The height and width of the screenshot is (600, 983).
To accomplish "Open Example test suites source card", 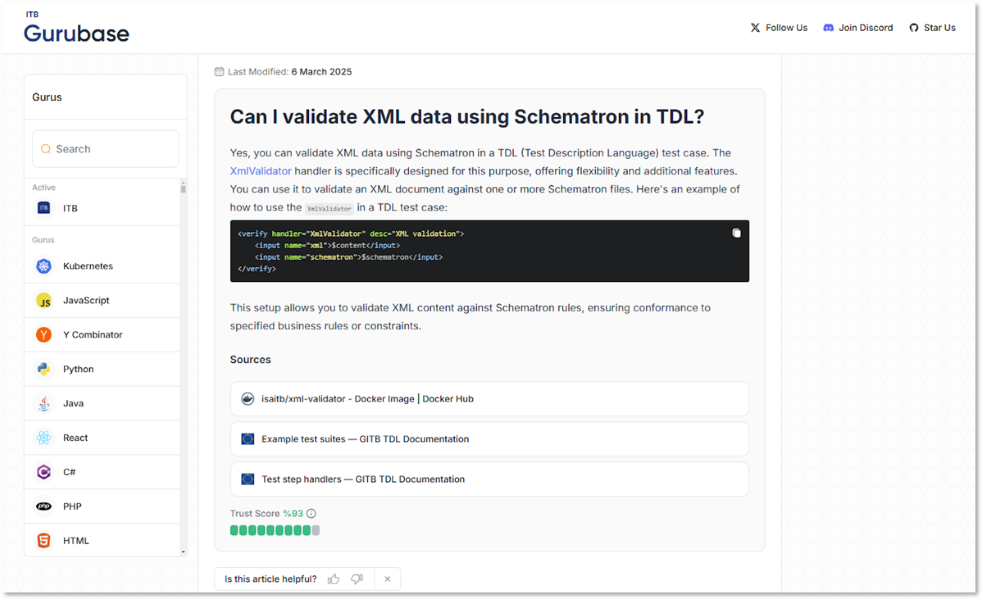I will (x=489, y=439).
